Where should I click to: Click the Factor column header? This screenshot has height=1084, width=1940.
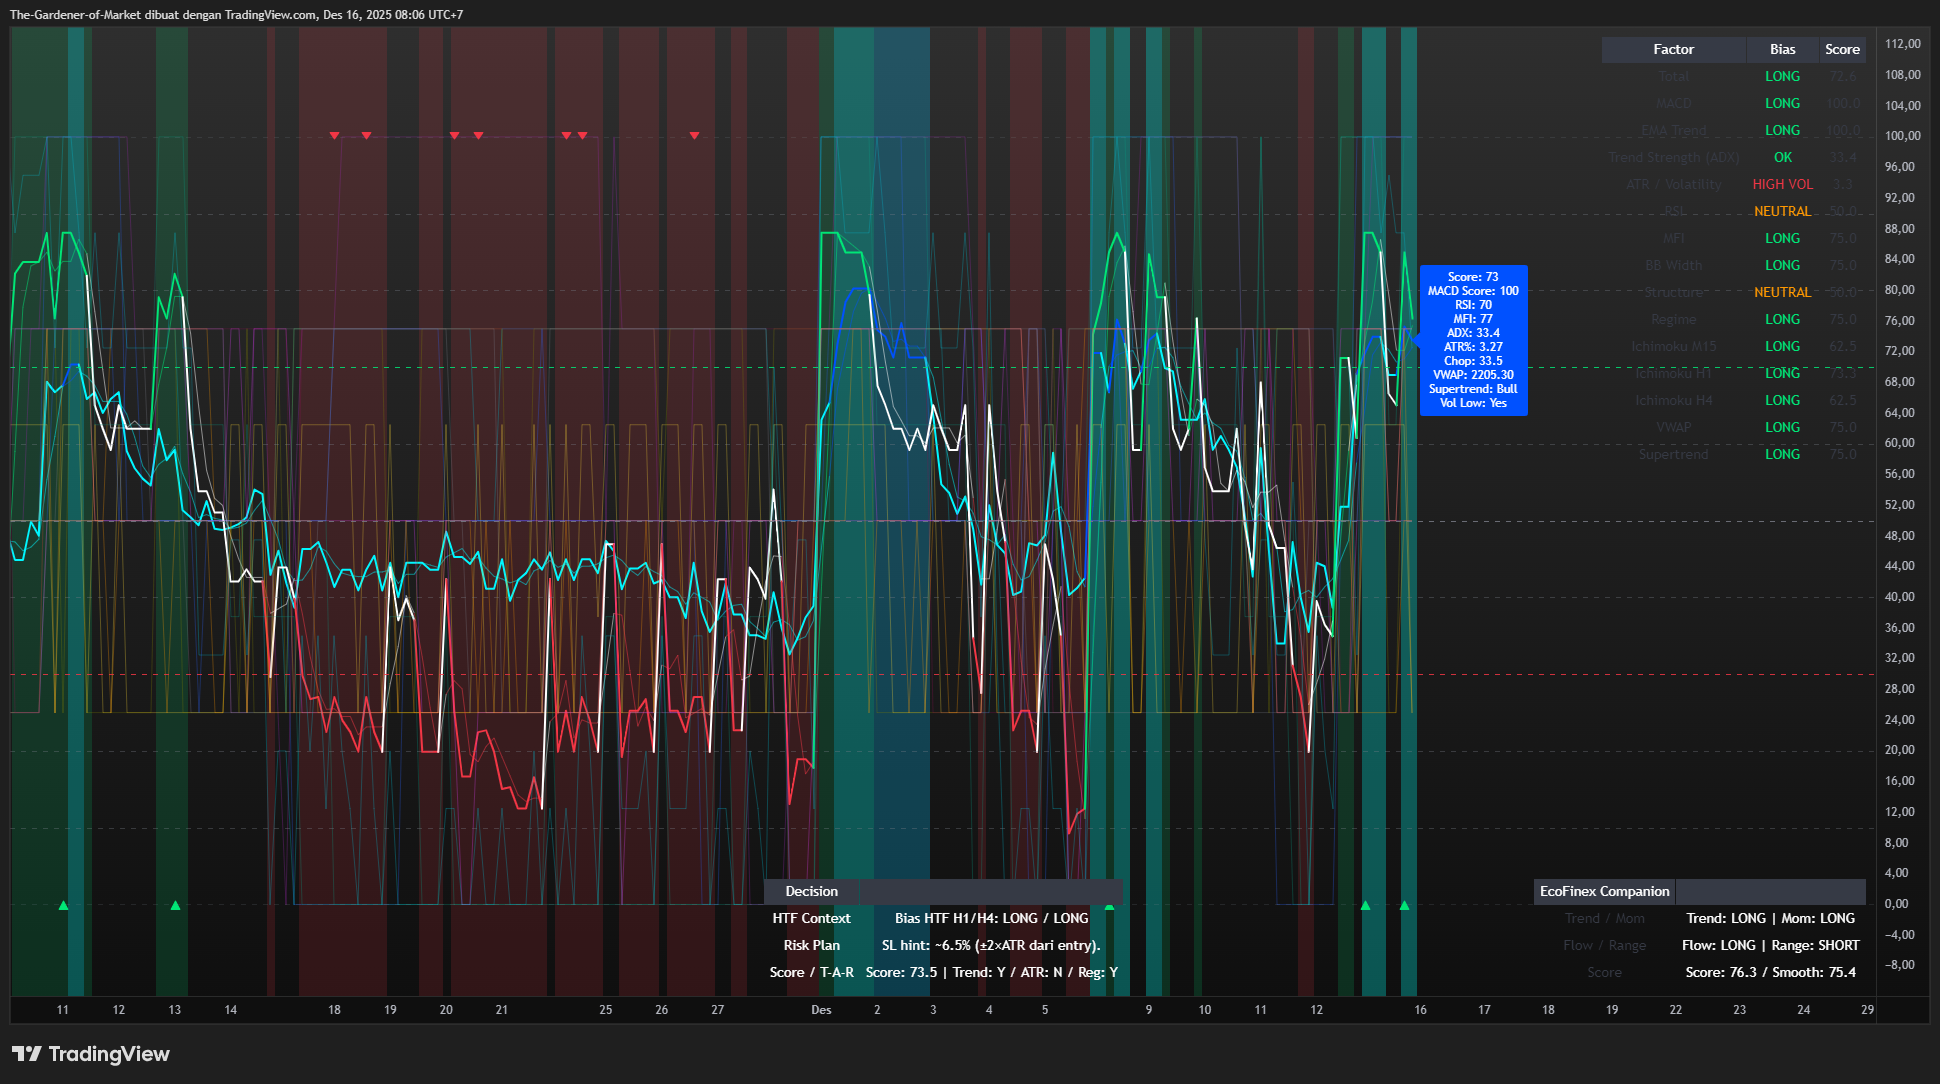[x=1673, y=49]
